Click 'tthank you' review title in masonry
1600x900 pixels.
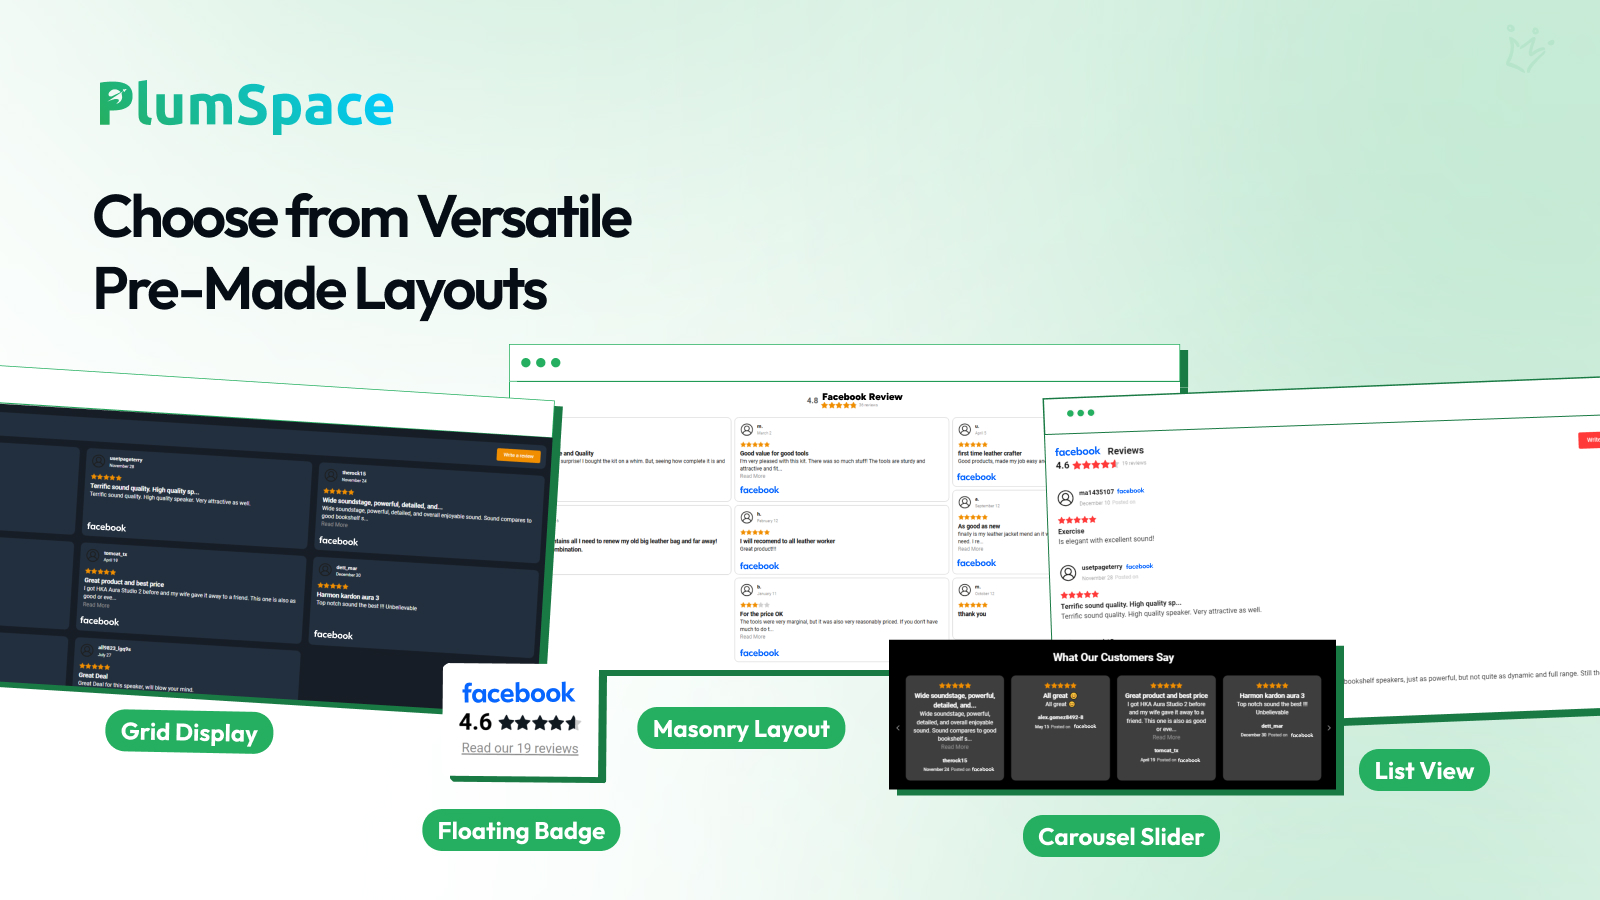coord(972,614)
